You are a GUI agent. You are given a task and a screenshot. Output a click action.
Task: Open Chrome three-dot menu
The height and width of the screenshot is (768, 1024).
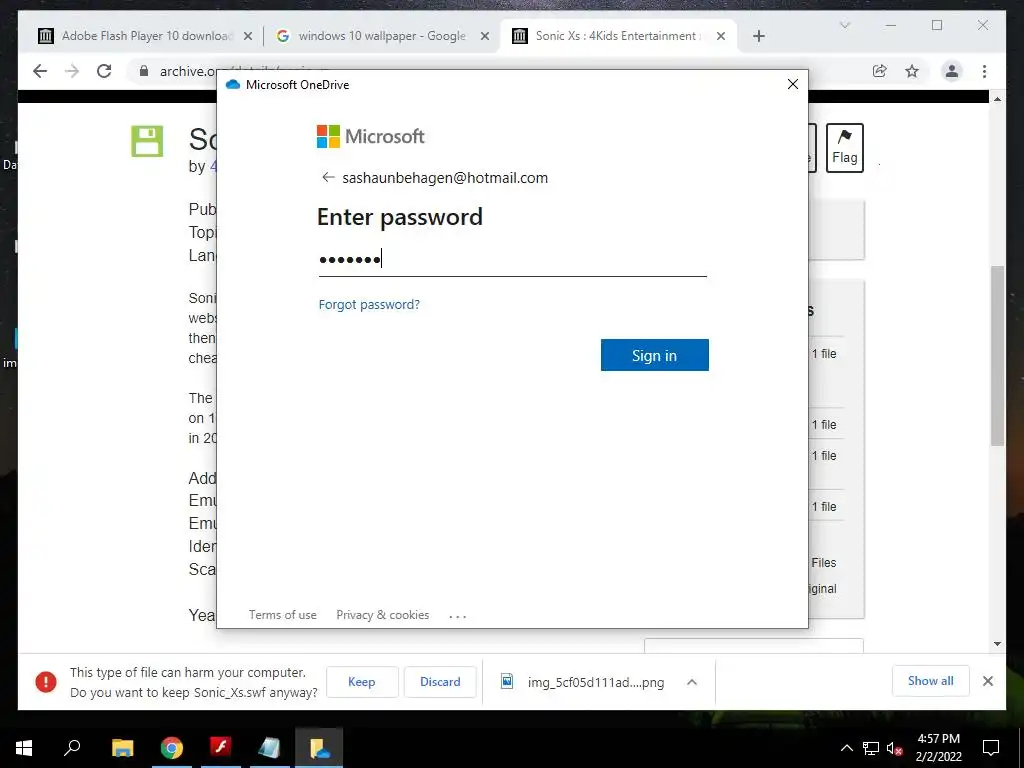pos(984,71)
